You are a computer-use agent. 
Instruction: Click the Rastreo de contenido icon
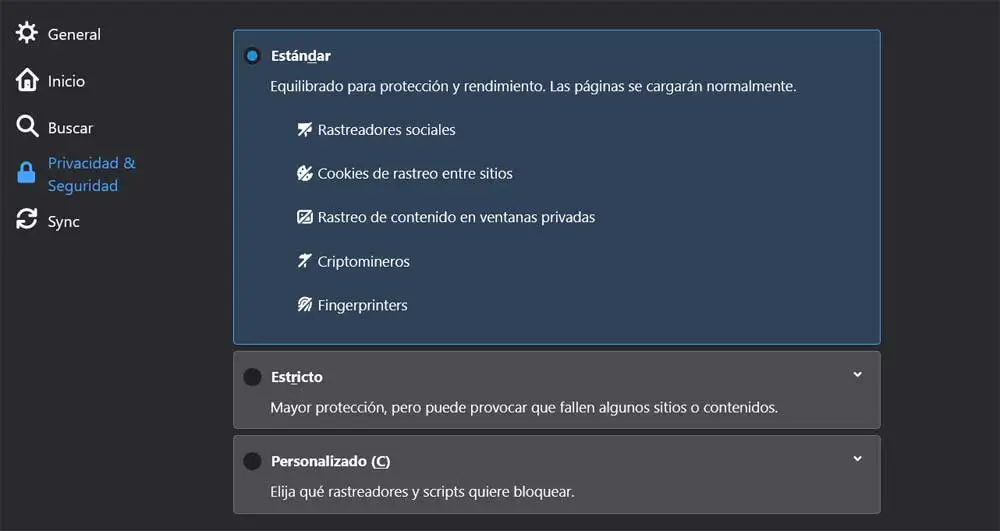(305, 218)
